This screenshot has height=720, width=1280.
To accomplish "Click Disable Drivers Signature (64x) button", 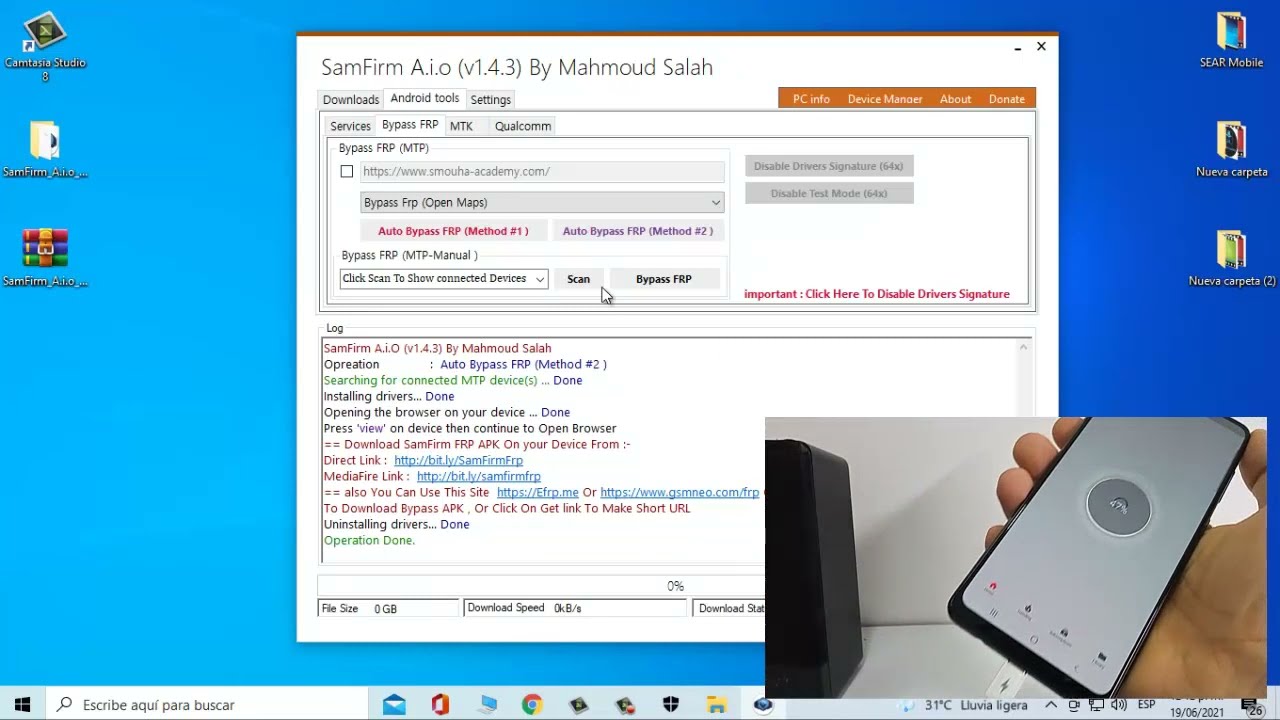I will (829, 166).
